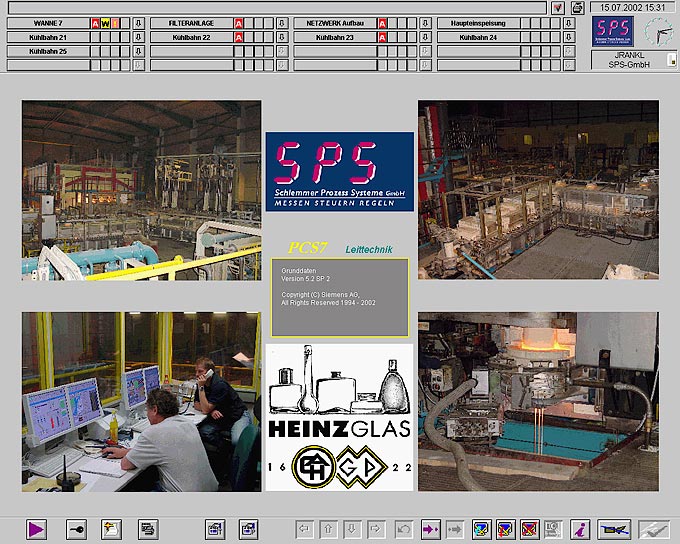
Task: Click the purple play arrow button
Action: click(36, 529)
